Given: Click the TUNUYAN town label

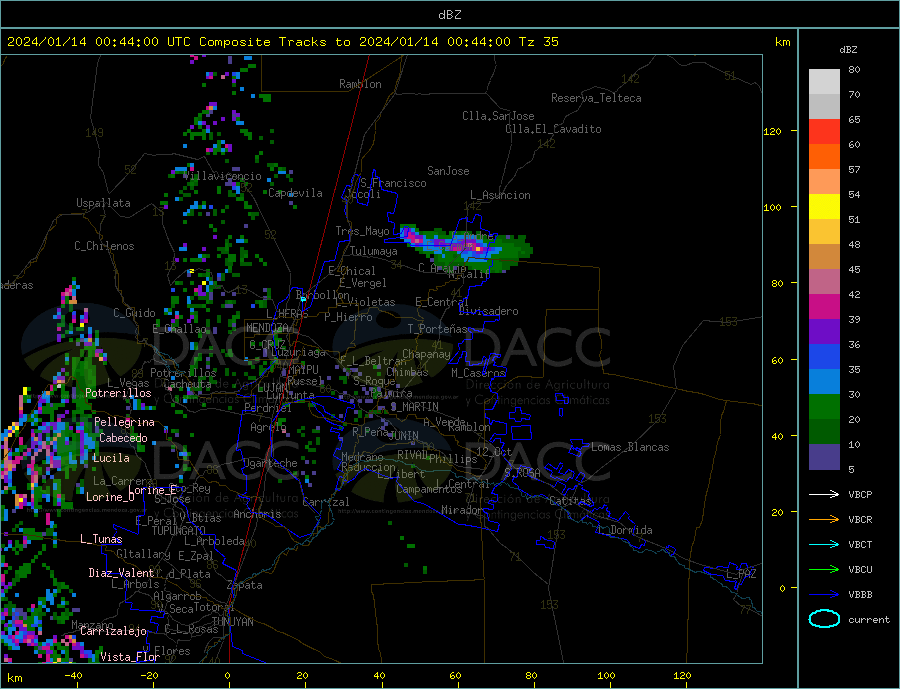Looking at the screenshot, I should (x=232, y=622).
